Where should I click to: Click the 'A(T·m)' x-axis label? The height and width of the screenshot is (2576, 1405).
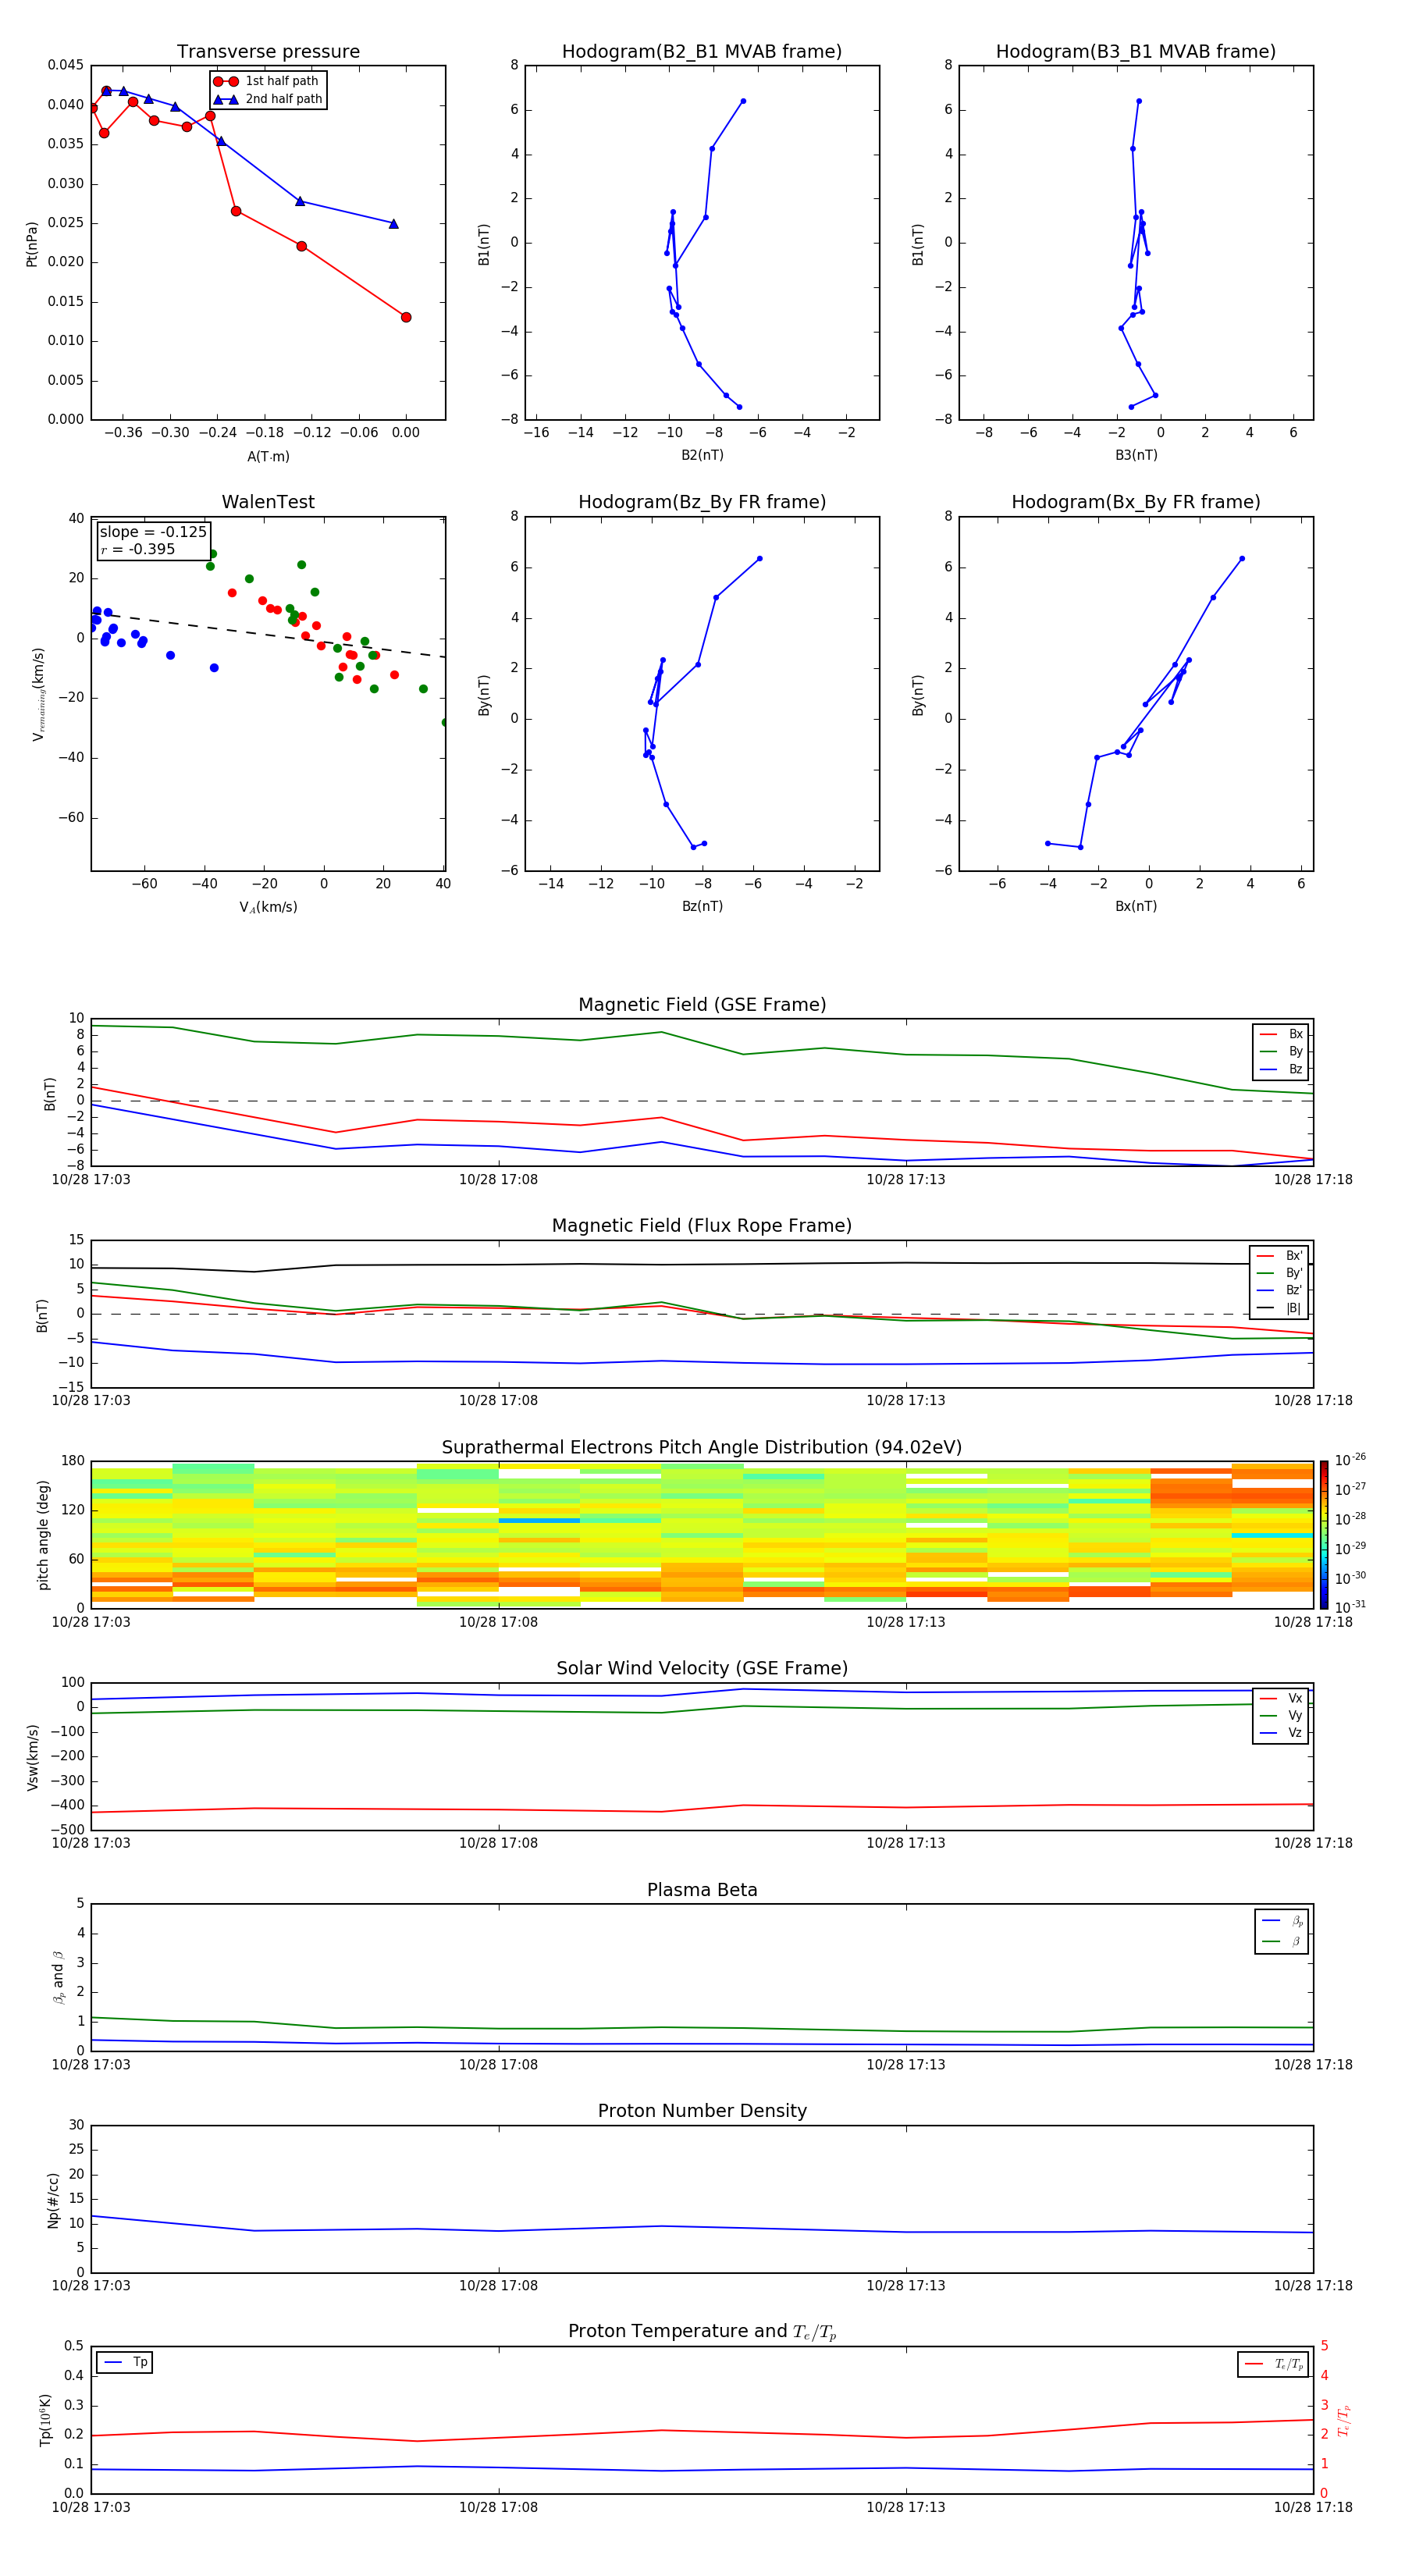[x=268, y=457]
